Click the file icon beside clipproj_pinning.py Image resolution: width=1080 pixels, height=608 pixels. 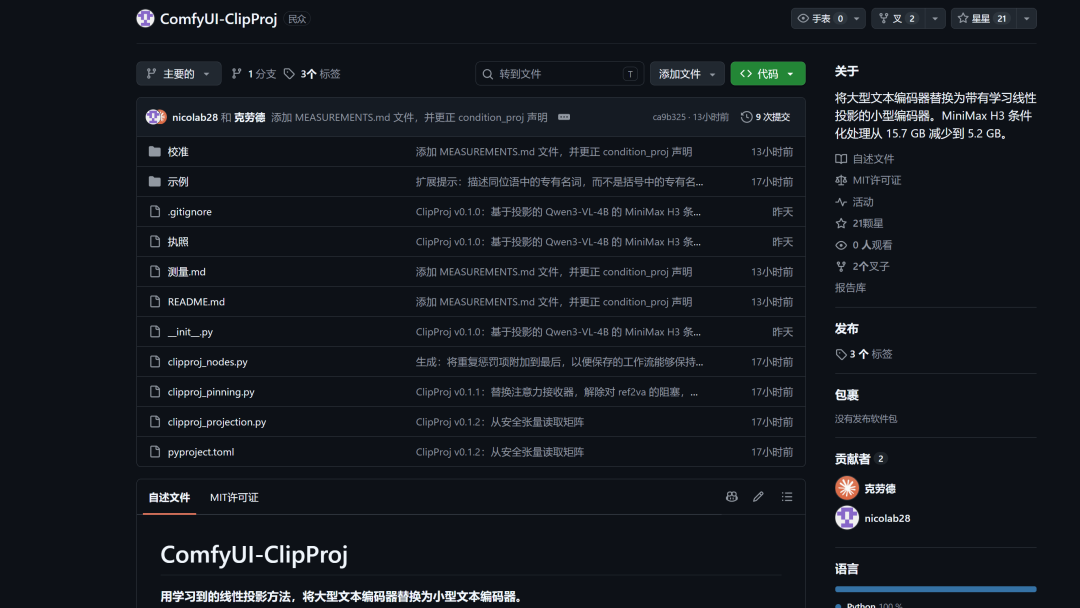(x=155, y=392)
